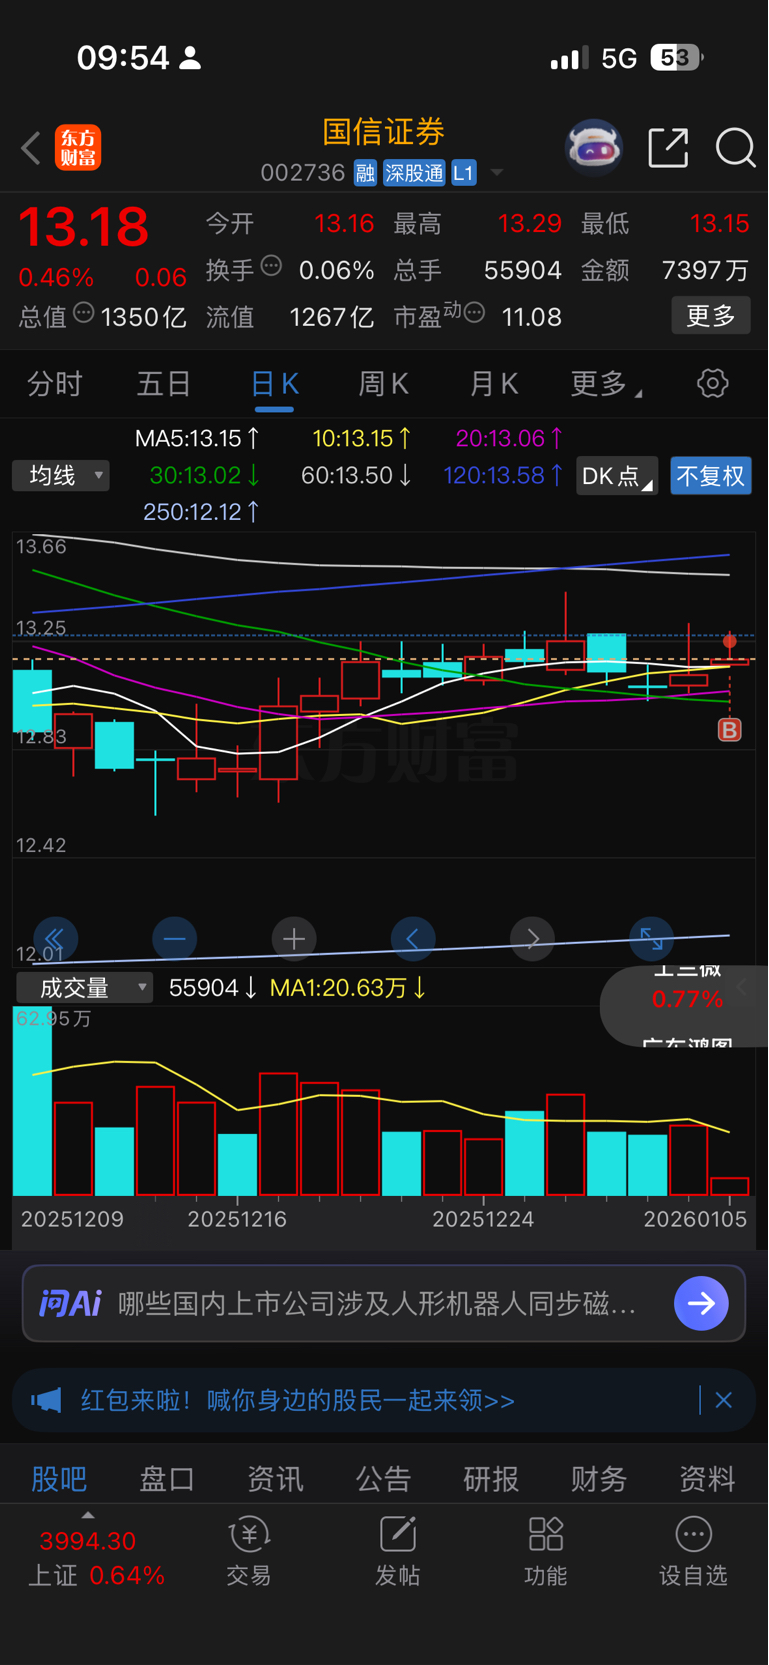The image size is (769, 1665).
Task: Tap the 问Ai question input field
Action: (377, 1303)
